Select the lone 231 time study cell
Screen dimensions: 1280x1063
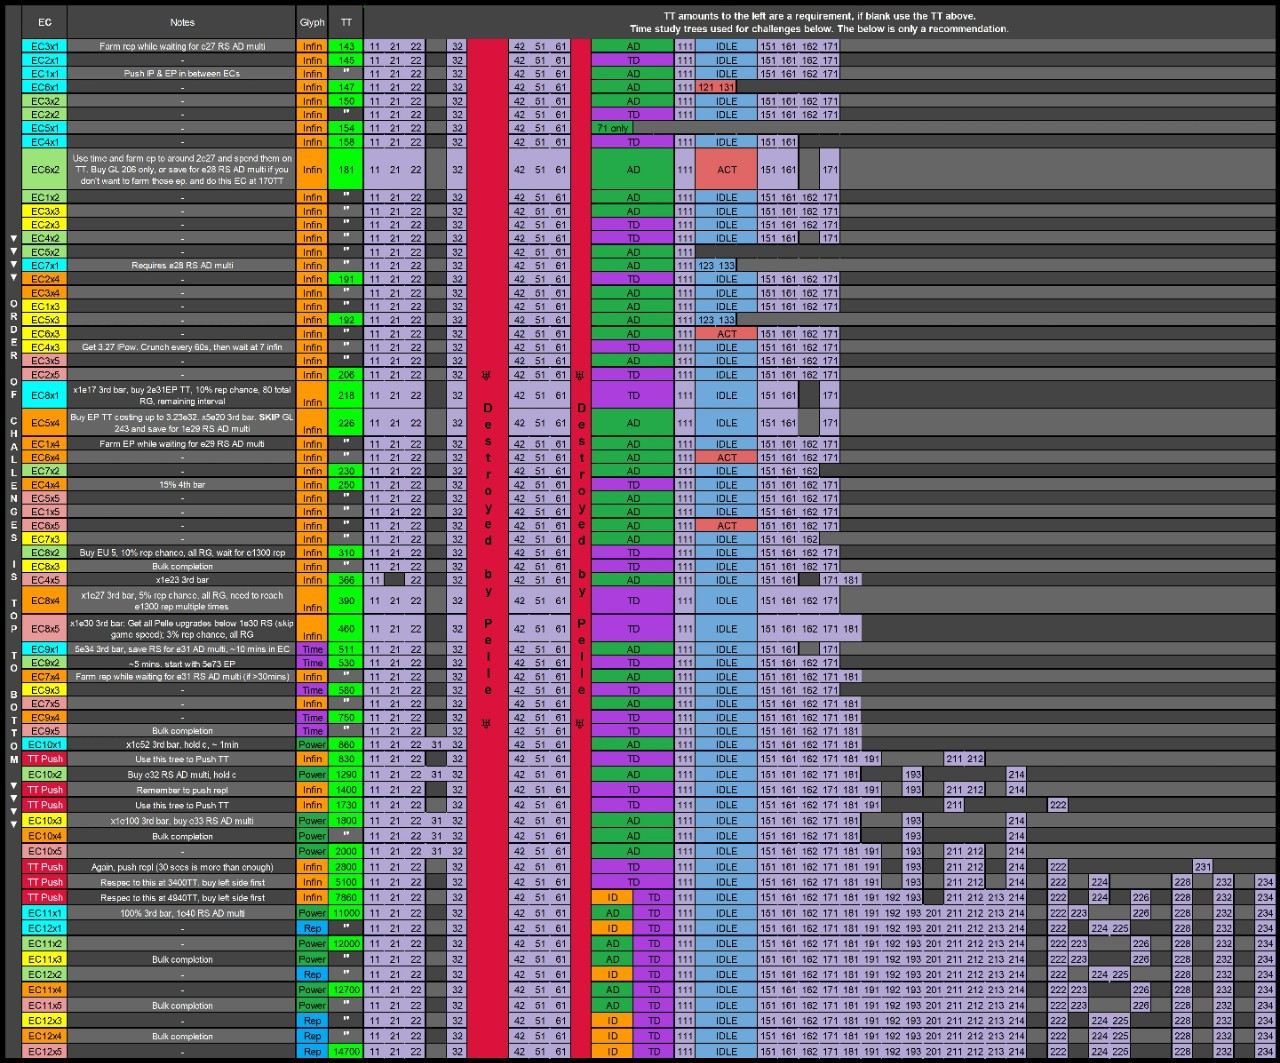point(1203,866)
